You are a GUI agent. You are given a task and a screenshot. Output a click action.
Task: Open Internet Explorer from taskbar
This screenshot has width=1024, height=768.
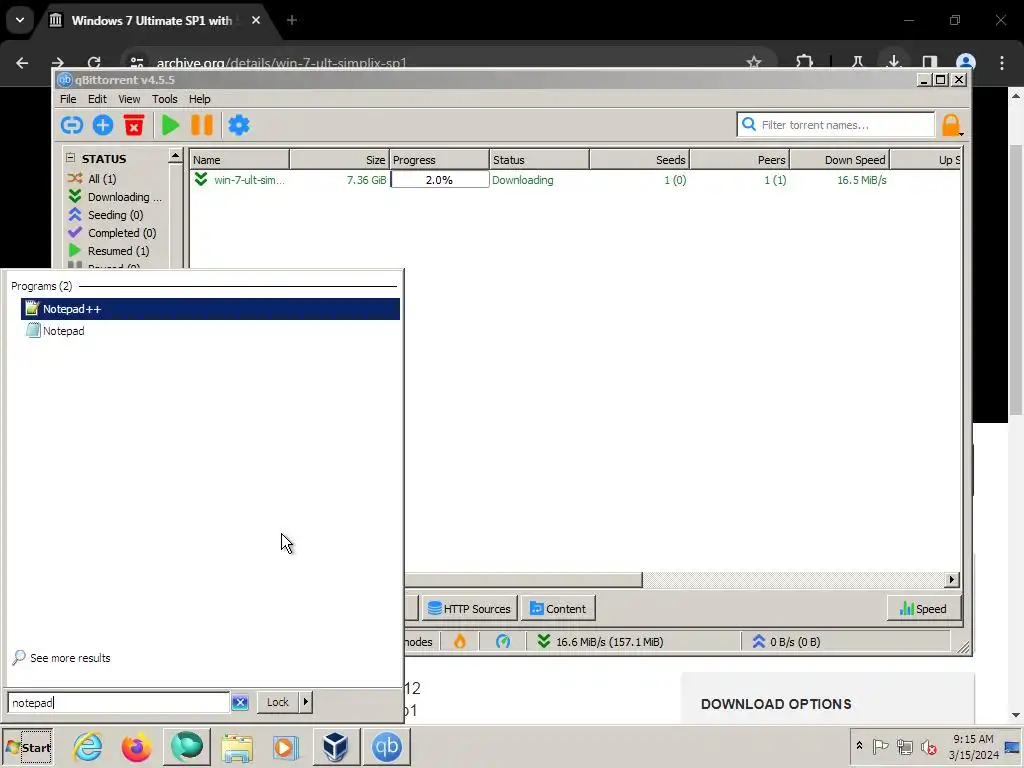pyautogui.click(x=87, y=747)
